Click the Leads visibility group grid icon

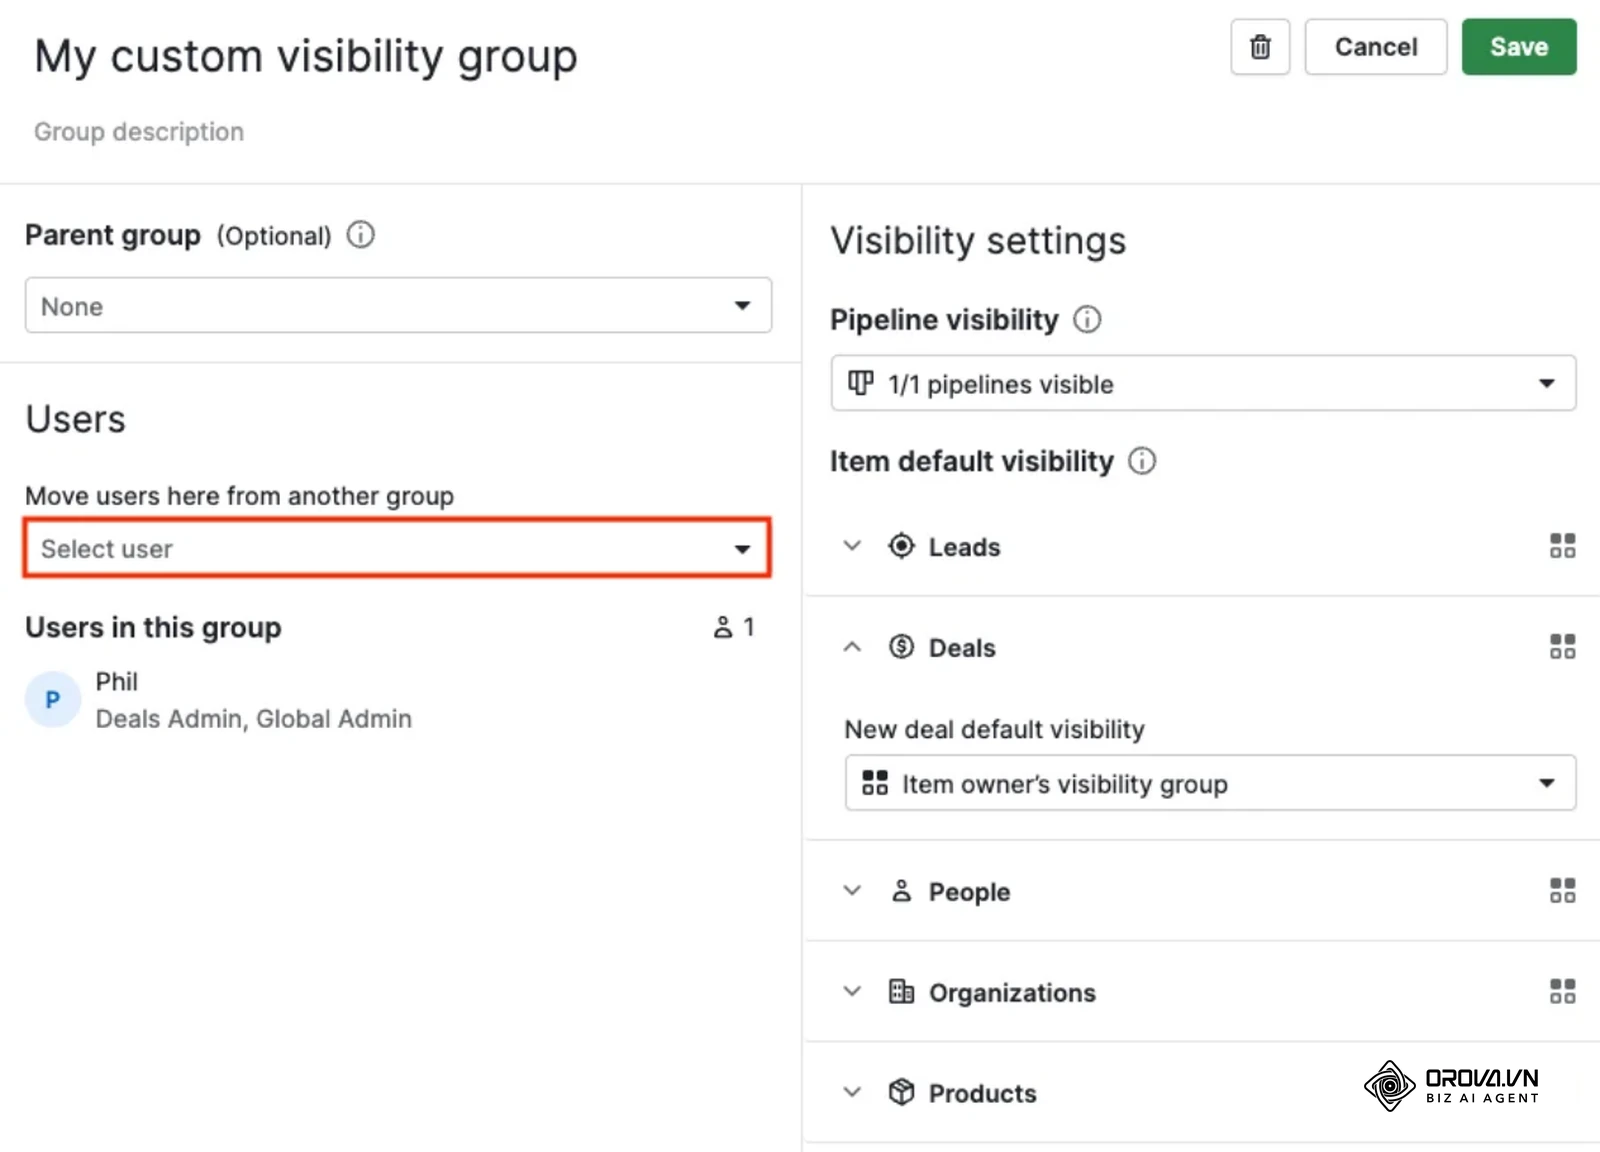(1562, 546)
